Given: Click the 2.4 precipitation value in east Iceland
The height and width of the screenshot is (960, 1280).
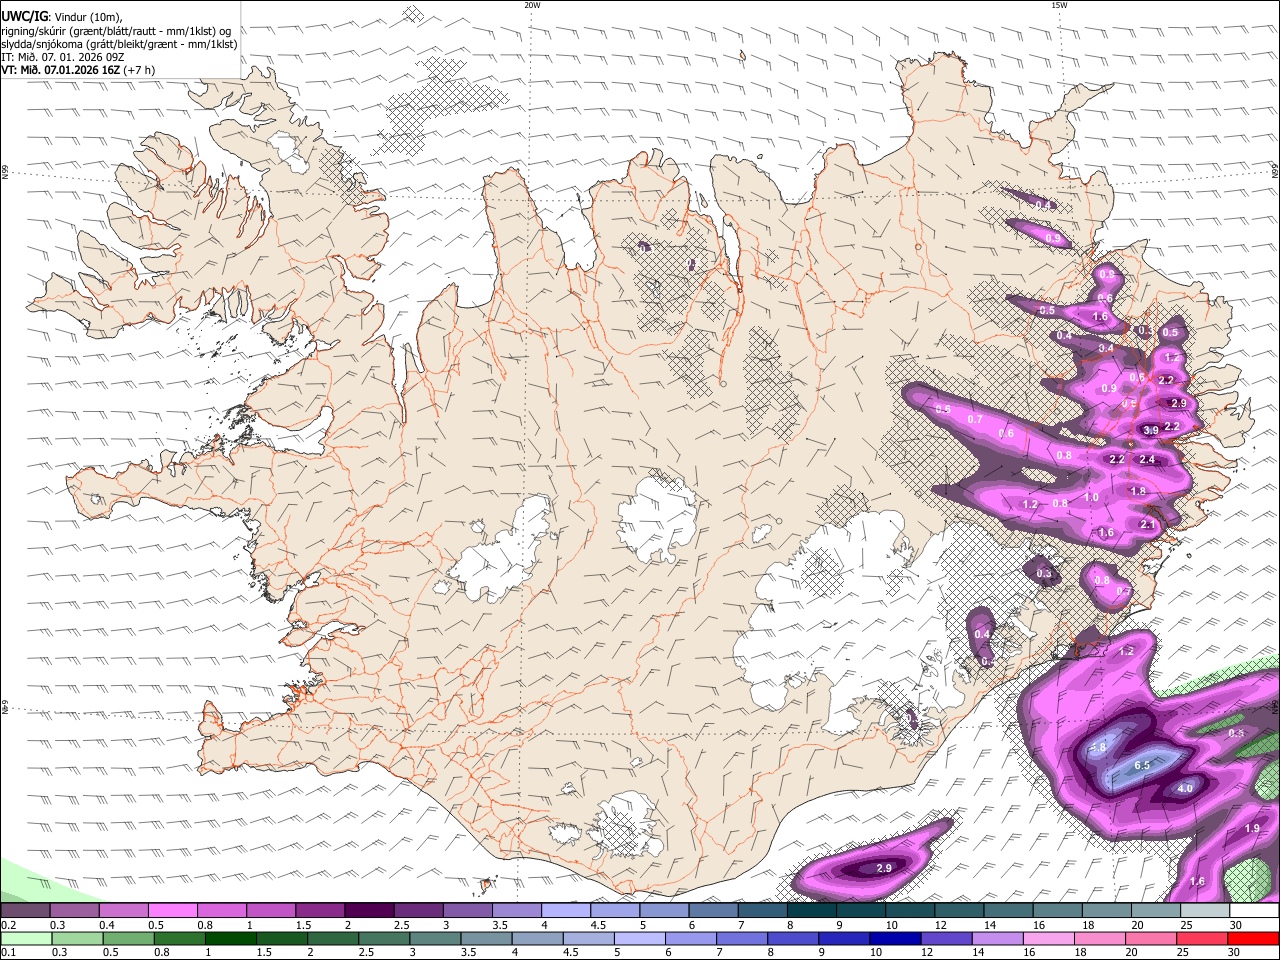Looking at the screenshot, I should (1147, 460).
